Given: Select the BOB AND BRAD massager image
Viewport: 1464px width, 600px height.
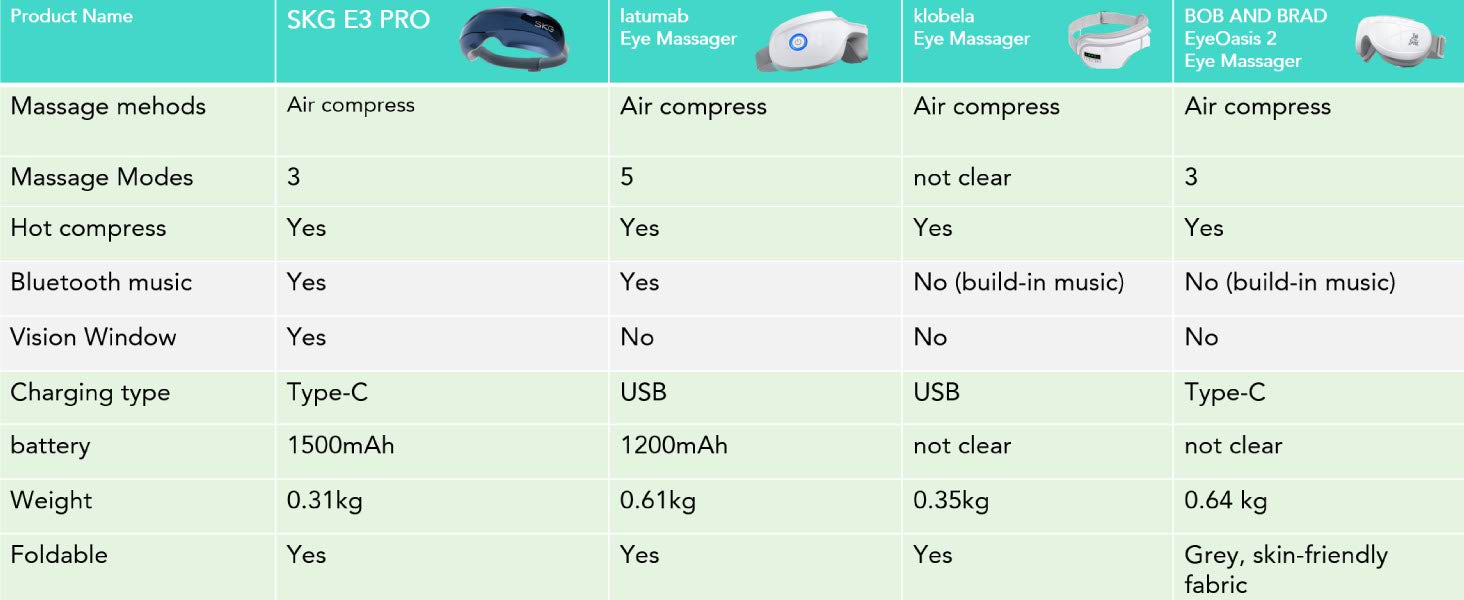Looking at the screenshot, I should pos(1397,42).
